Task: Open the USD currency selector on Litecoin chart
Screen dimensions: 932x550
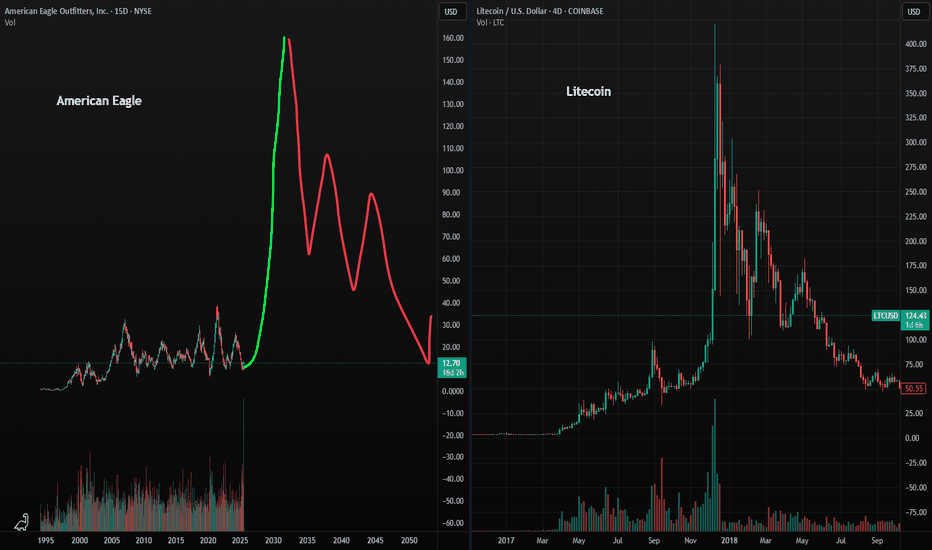Action: click(914, 12)
